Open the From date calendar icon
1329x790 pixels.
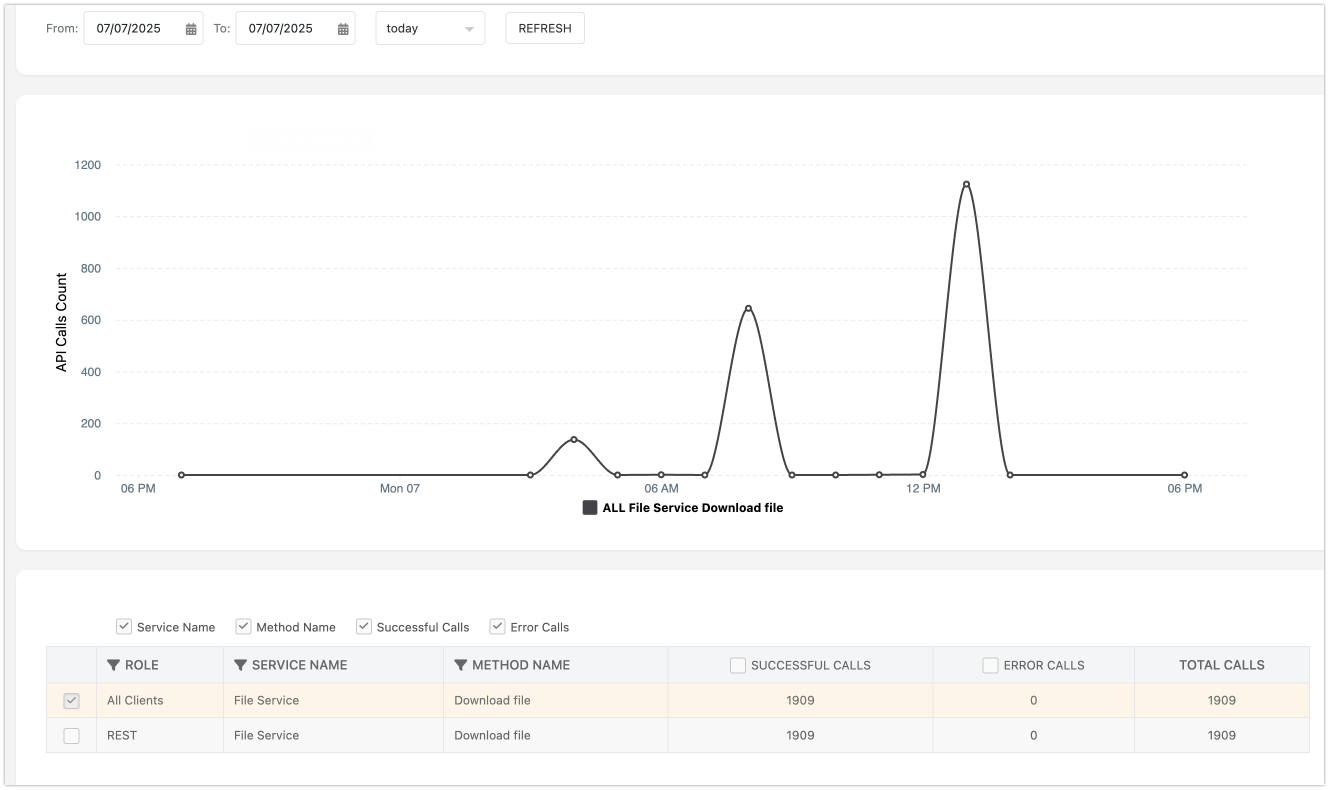coord(191,29)
